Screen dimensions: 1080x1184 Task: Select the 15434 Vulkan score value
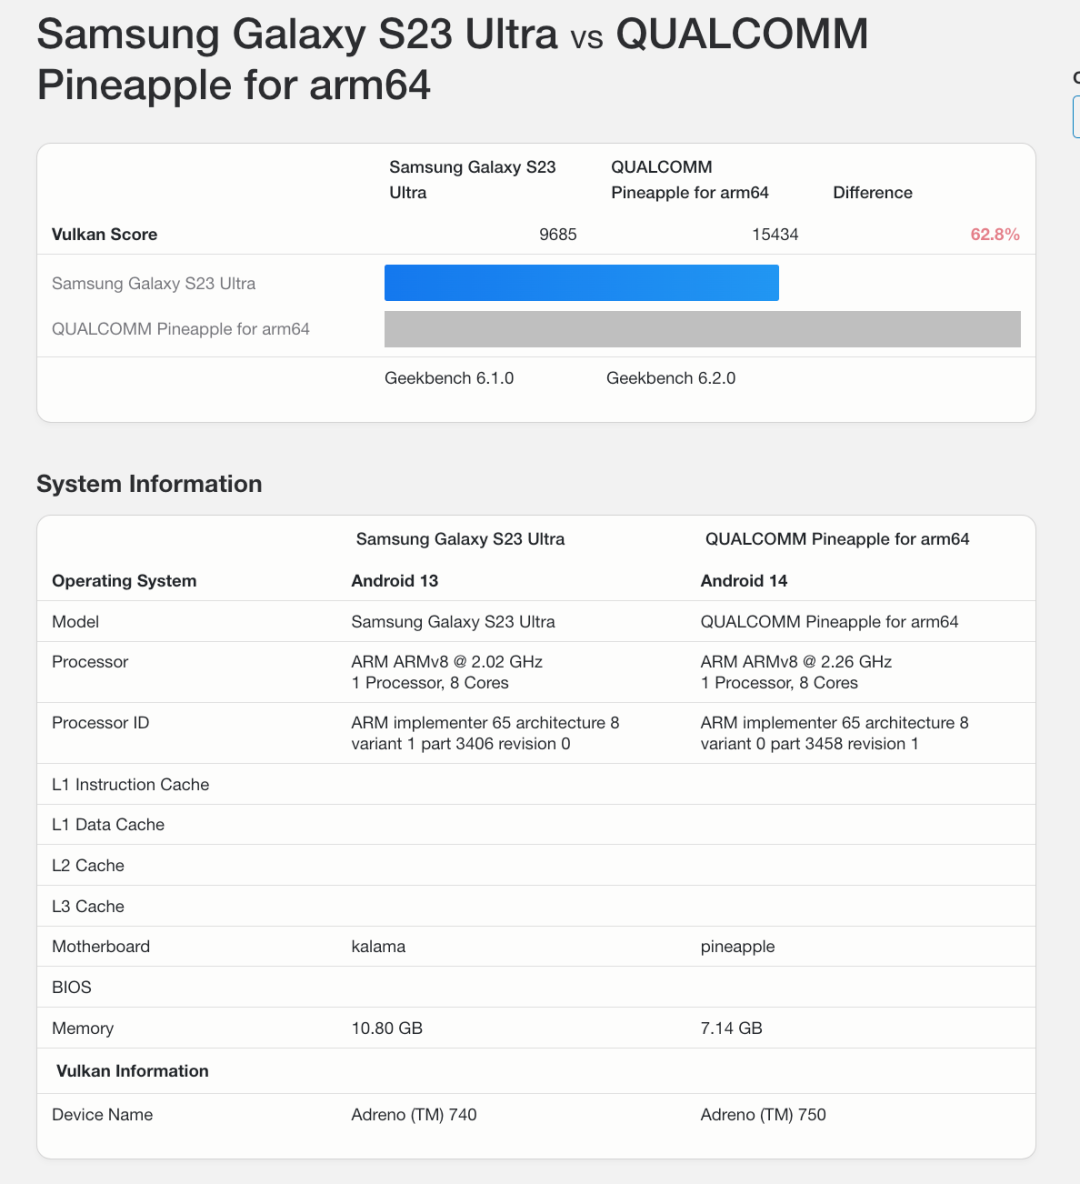775,234
